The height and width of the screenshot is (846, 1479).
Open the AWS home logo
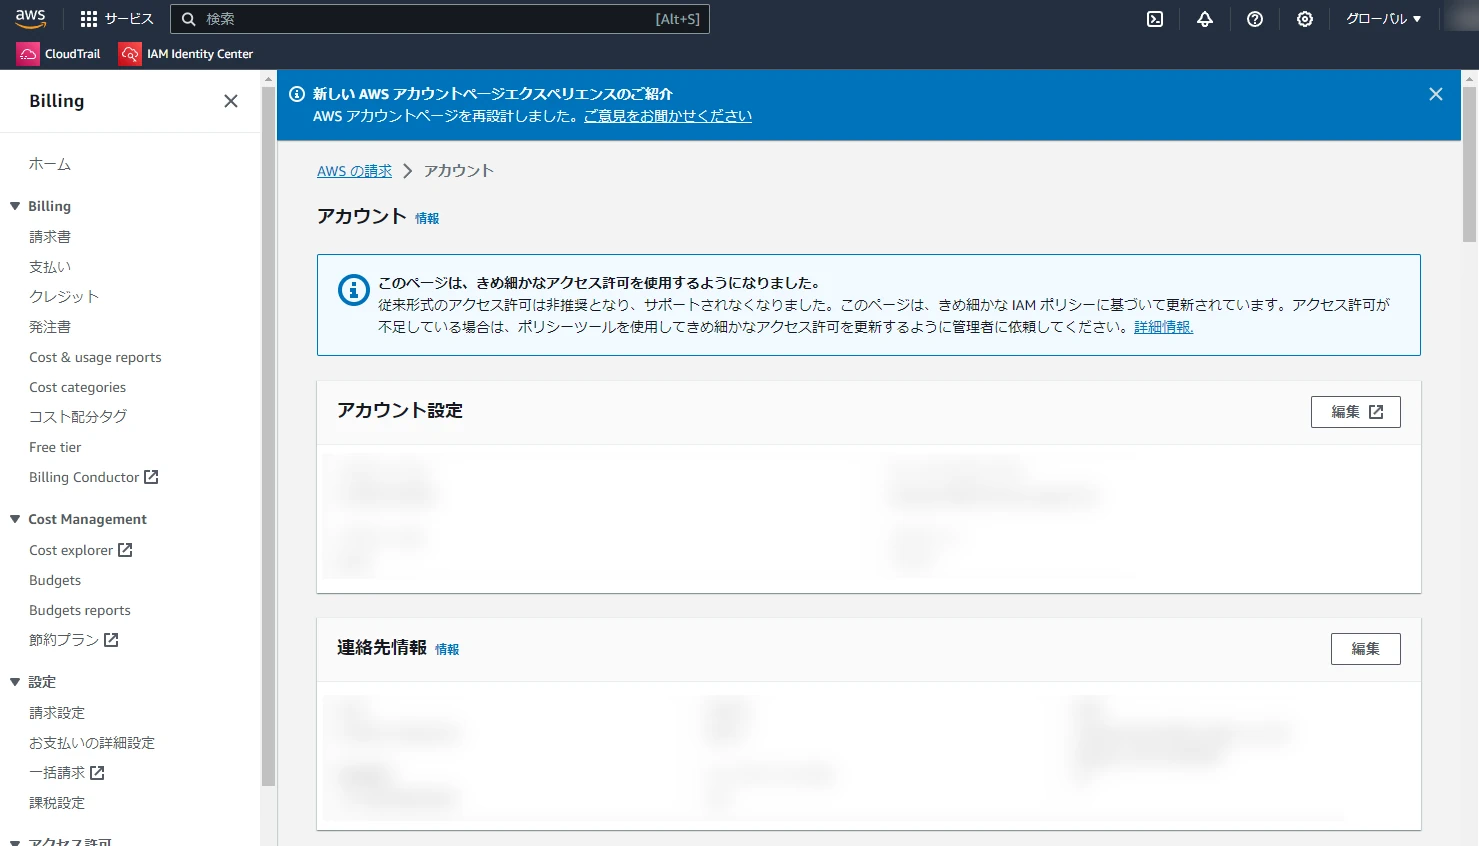(31, 19)
